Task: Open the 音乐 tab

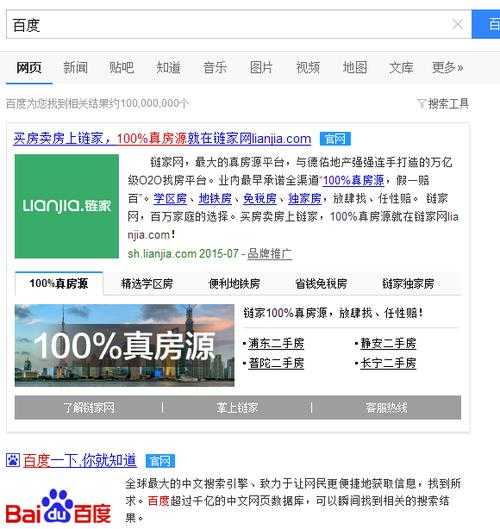Action: click(215, 68)
